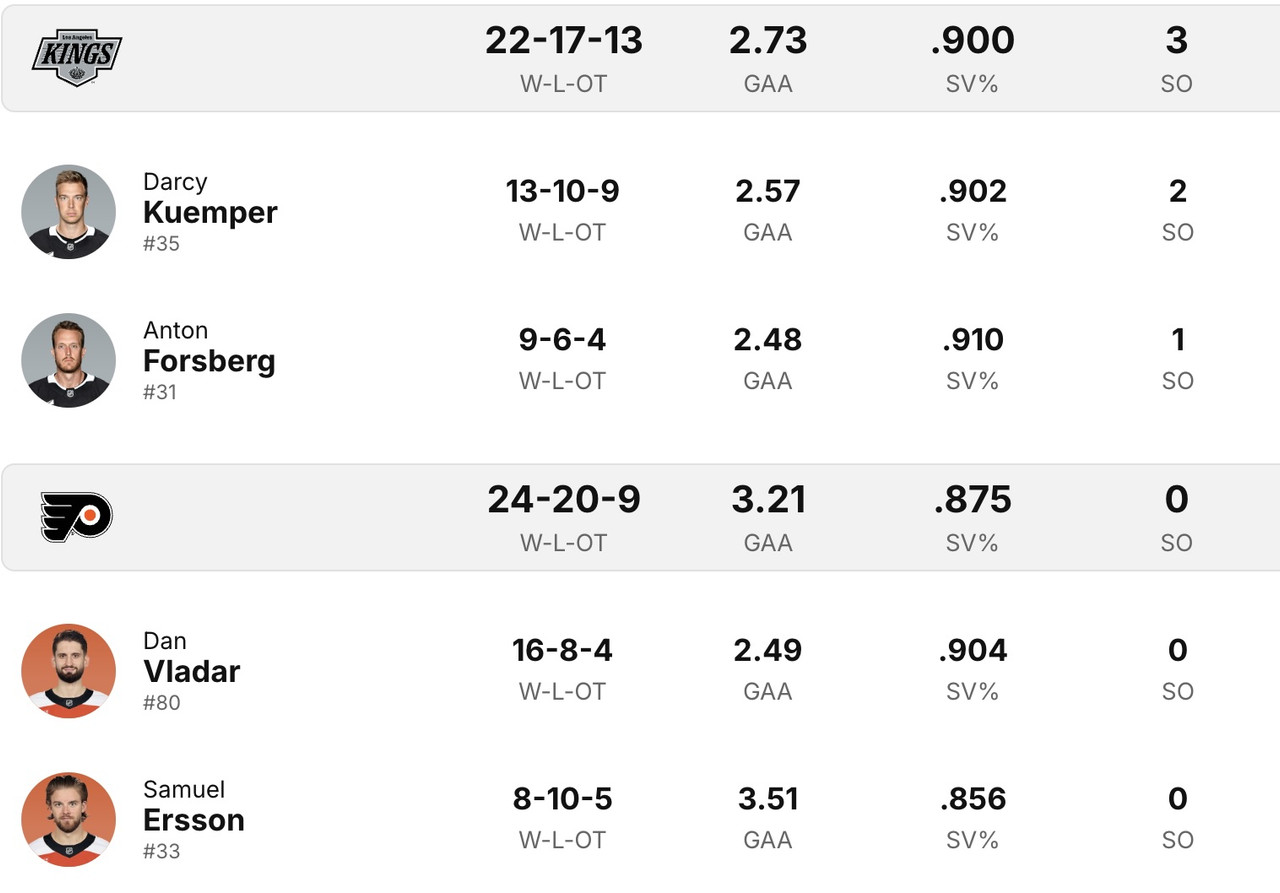Open Dan Vladar's headshot photo

coord(68,671)
